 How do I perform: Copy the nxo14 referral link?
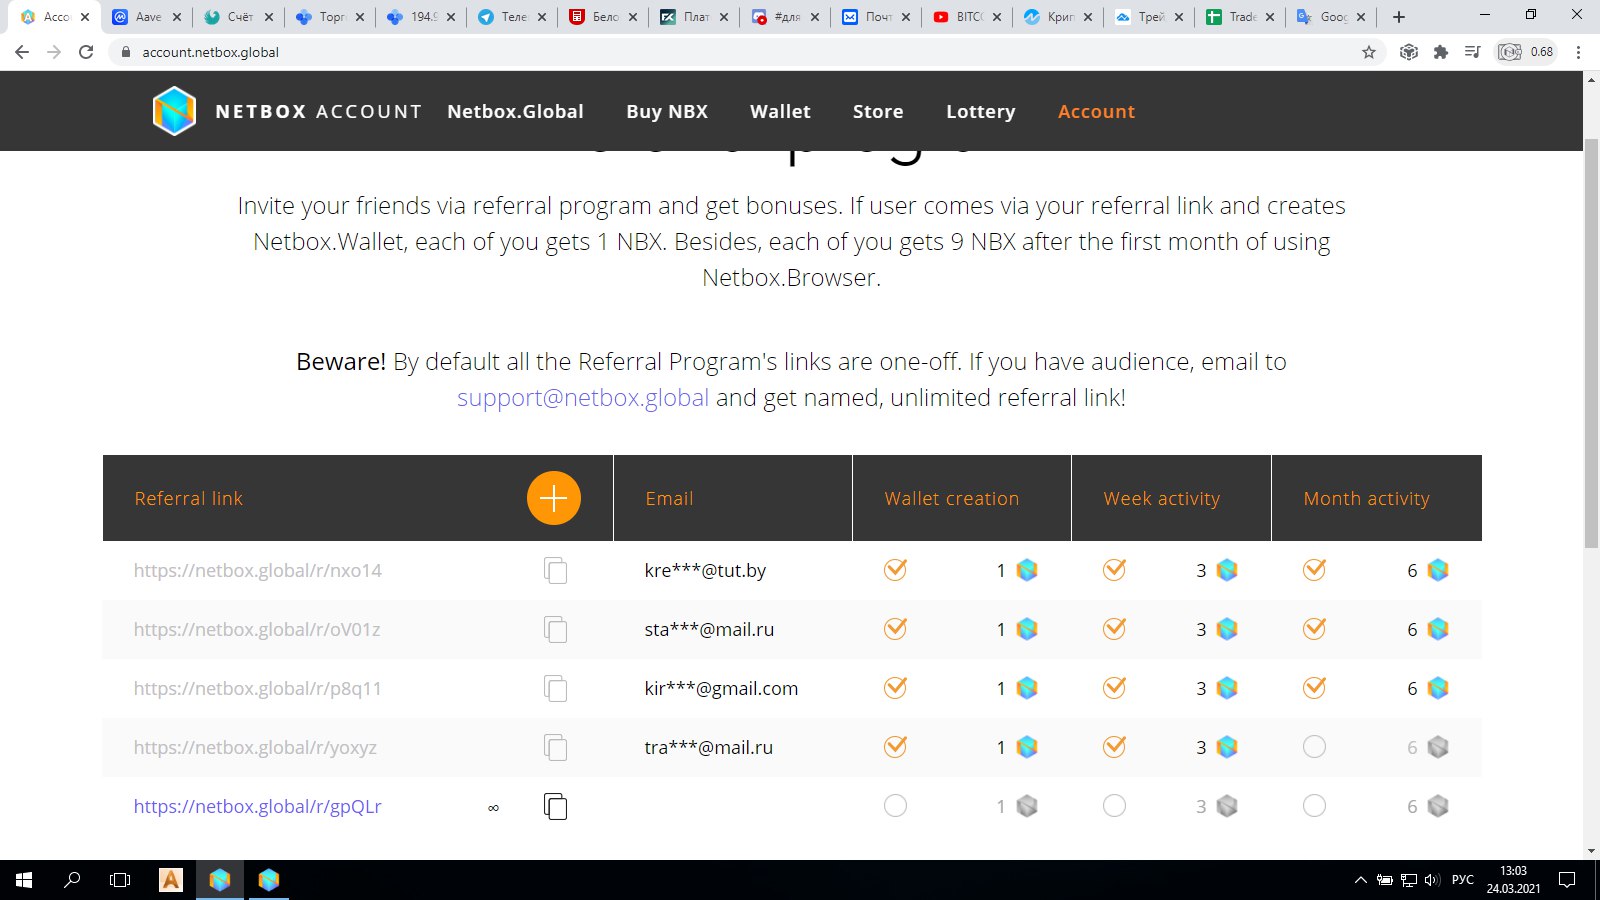[555, 571]
